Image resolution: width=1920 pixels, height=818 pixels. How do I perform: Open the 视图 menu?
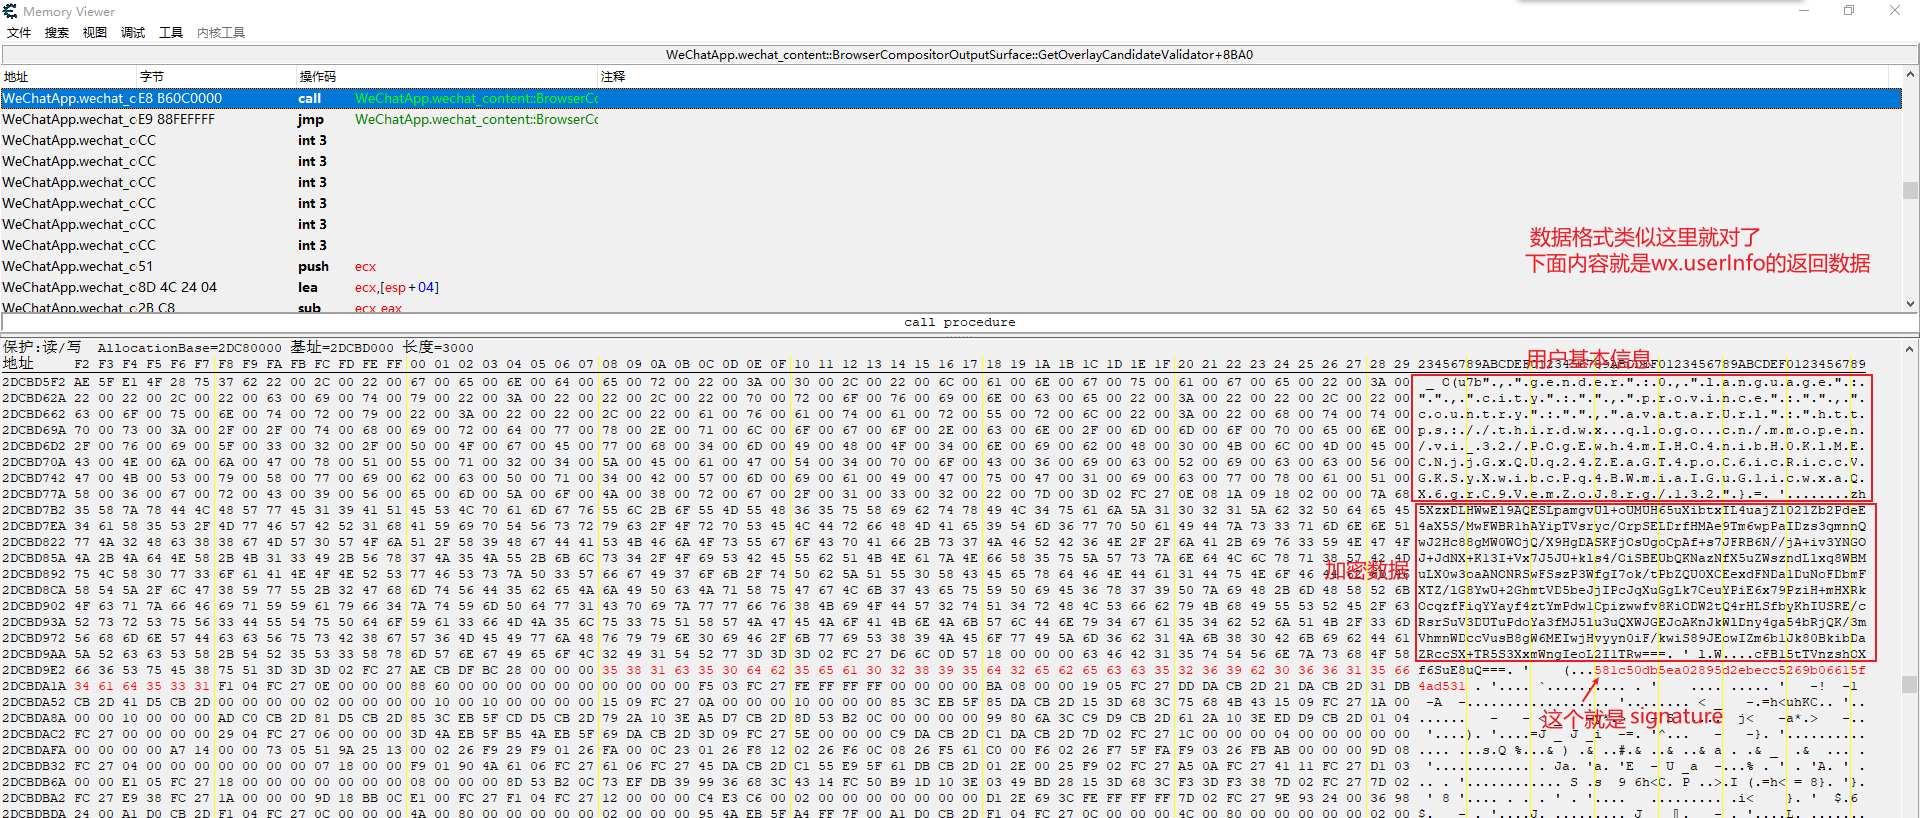point(95,33)
